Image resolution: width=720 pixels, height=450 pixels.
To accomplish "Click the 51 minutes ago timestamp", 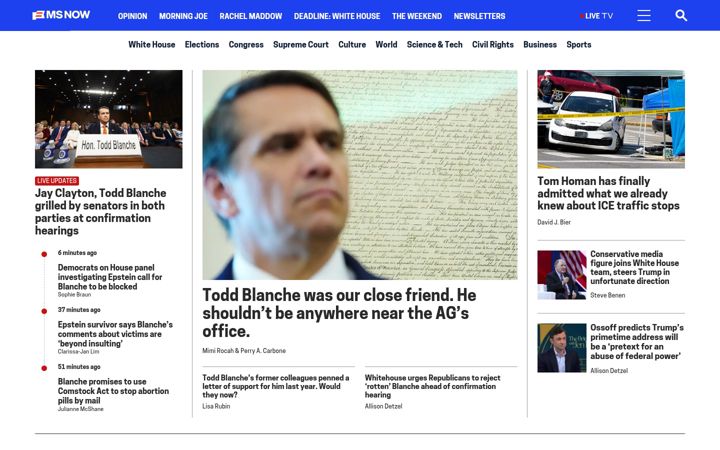I will [79, 367].
